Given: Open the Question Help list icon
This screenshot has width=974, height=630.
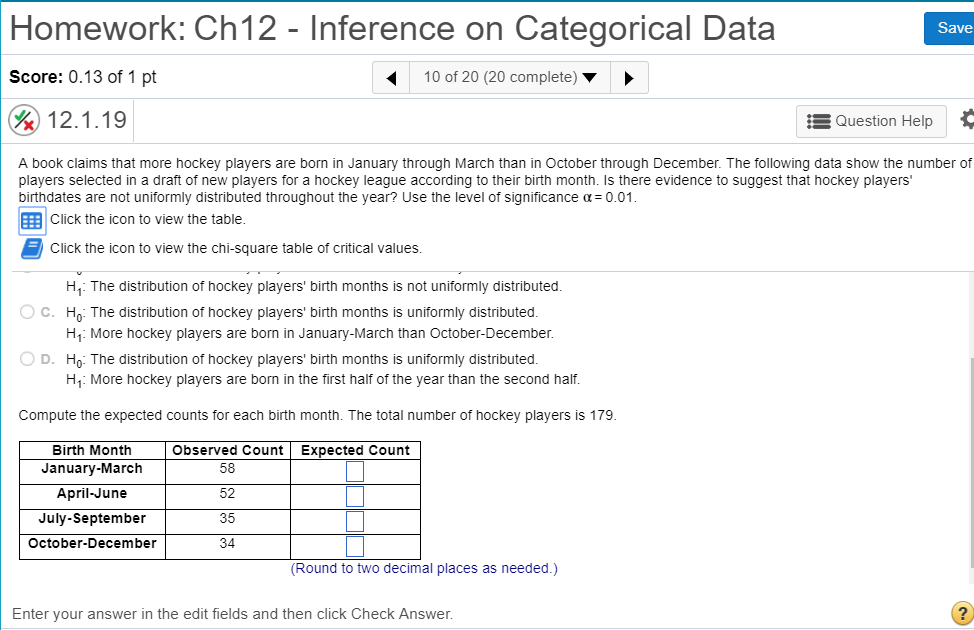Looking at the screenshot, I should [820, 120].
